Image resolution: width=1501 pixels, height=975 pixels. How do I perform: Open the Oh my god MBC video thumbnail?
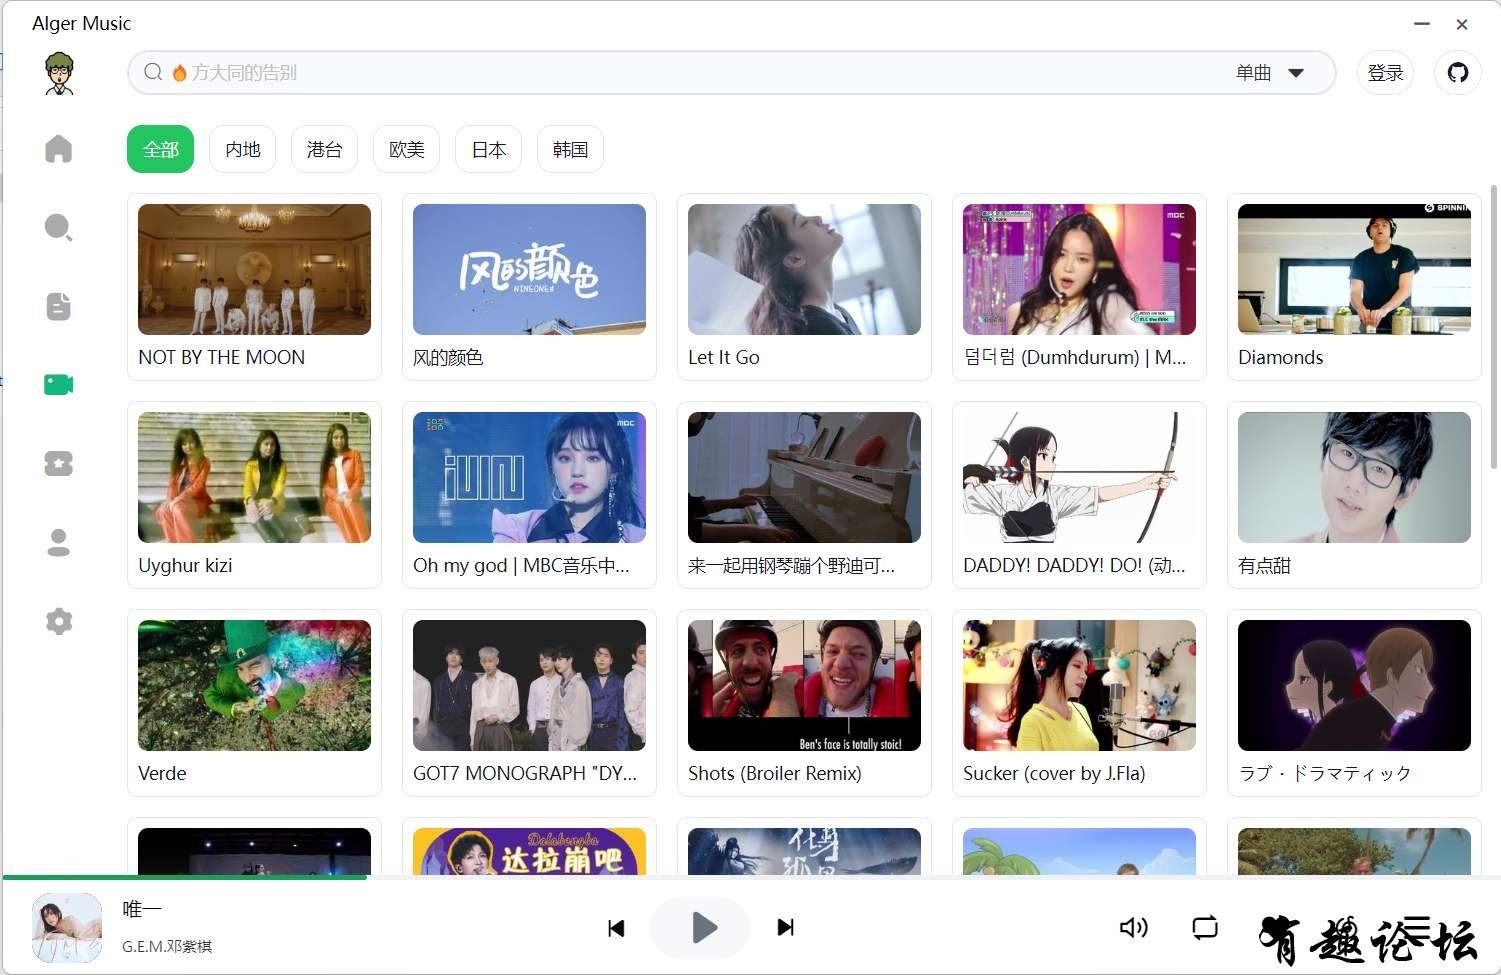(529, 477)
